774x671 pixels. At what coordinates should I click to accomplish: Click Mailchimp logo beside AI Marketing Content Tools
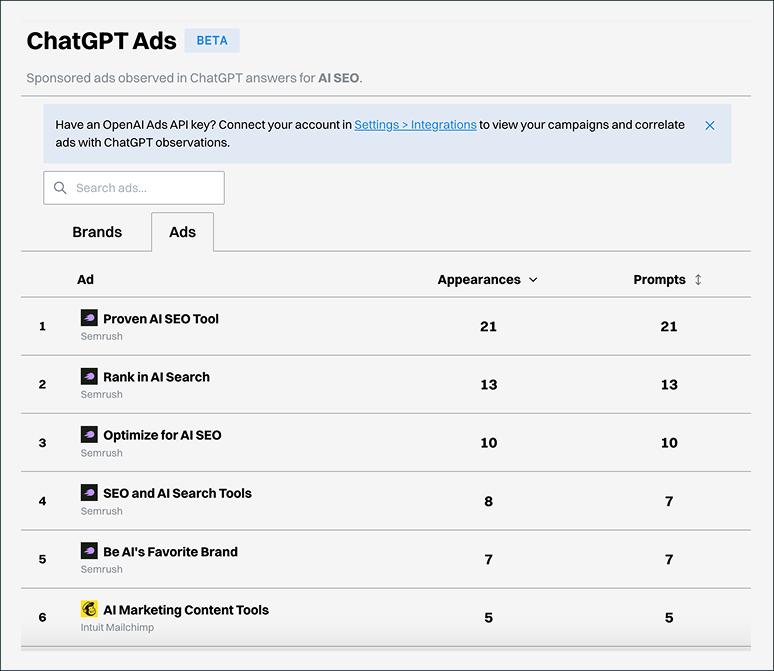pos(89,609)
